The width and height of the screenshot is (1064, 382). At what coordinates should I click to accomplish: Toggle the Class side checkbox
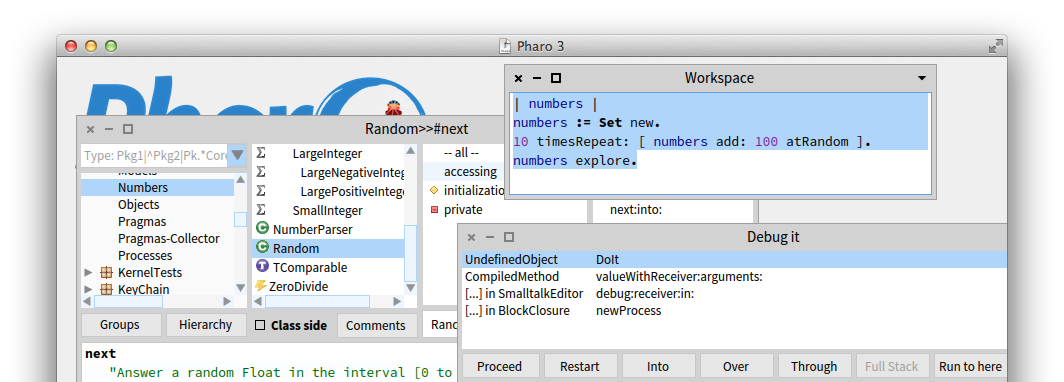pyautogui.click(x=260, y=325)
